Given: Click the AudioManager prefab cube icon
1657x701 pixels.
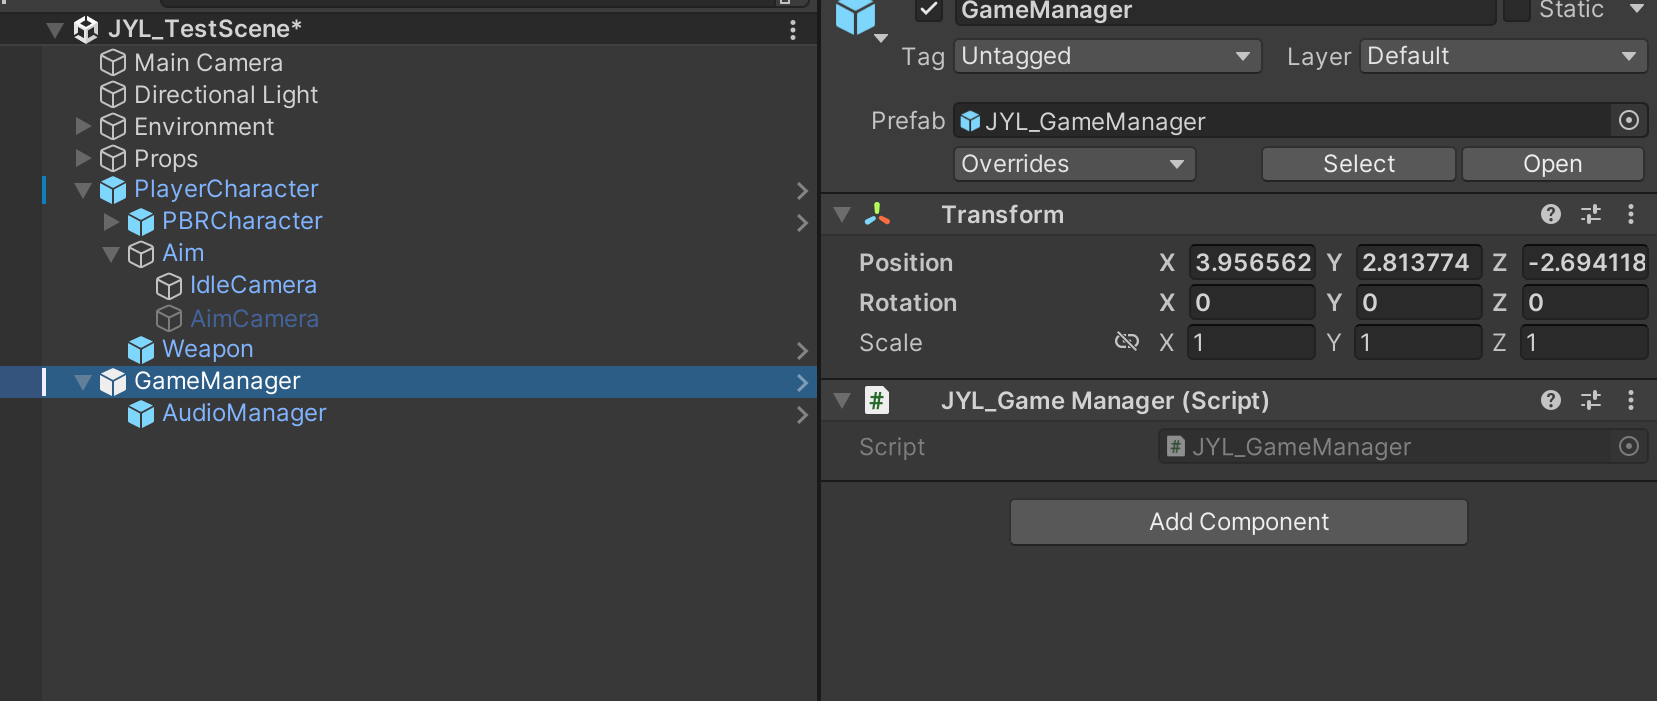Looking at the screenshot, I should [x=141, y=414].
